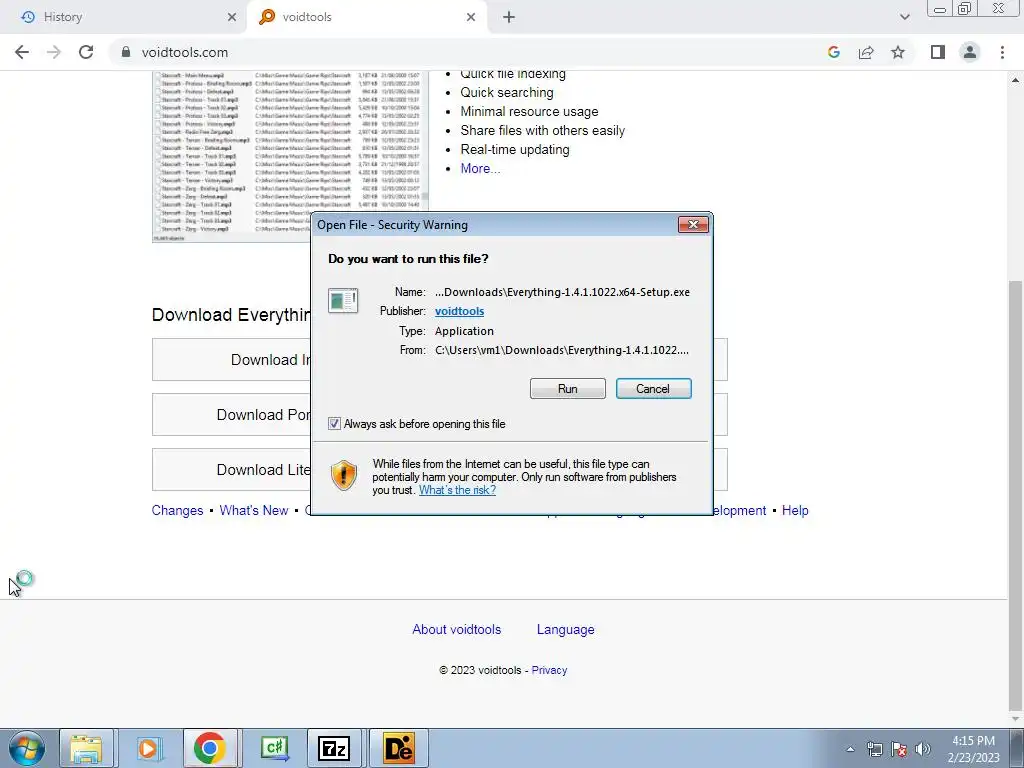The width and height of the screenshot is (1024, 768).
Task: Open About voidtools link
Action: tap(456, 630)
